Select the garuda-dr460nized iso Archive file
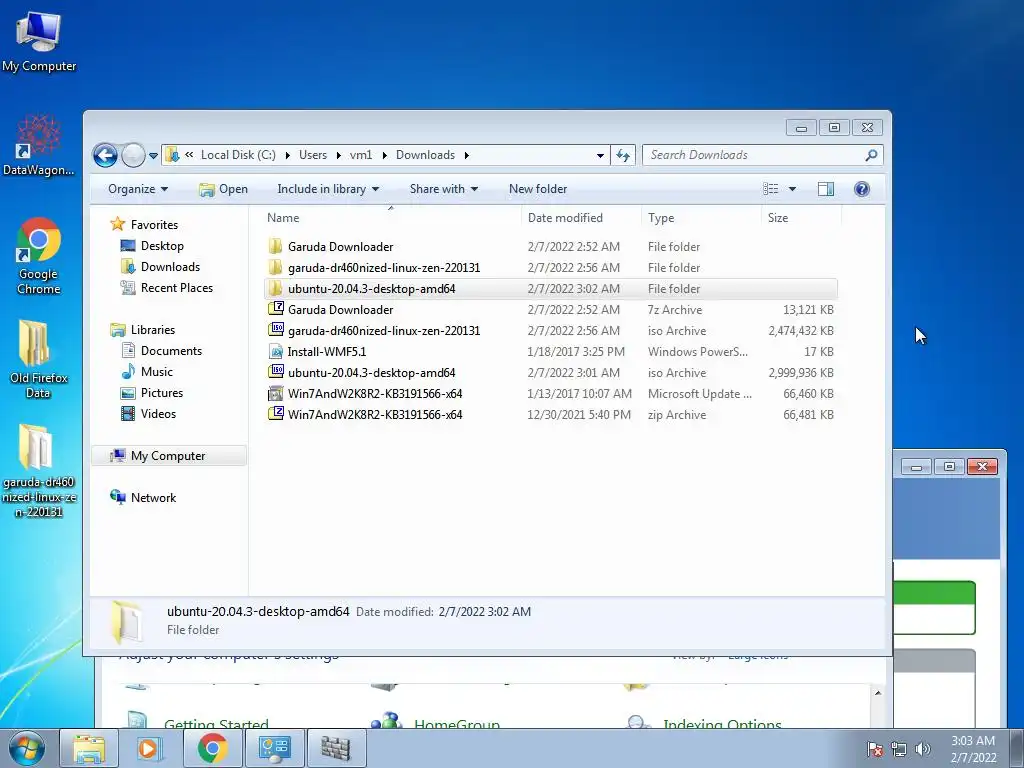This screenshot has width=1024, height=768. [551, 330]
